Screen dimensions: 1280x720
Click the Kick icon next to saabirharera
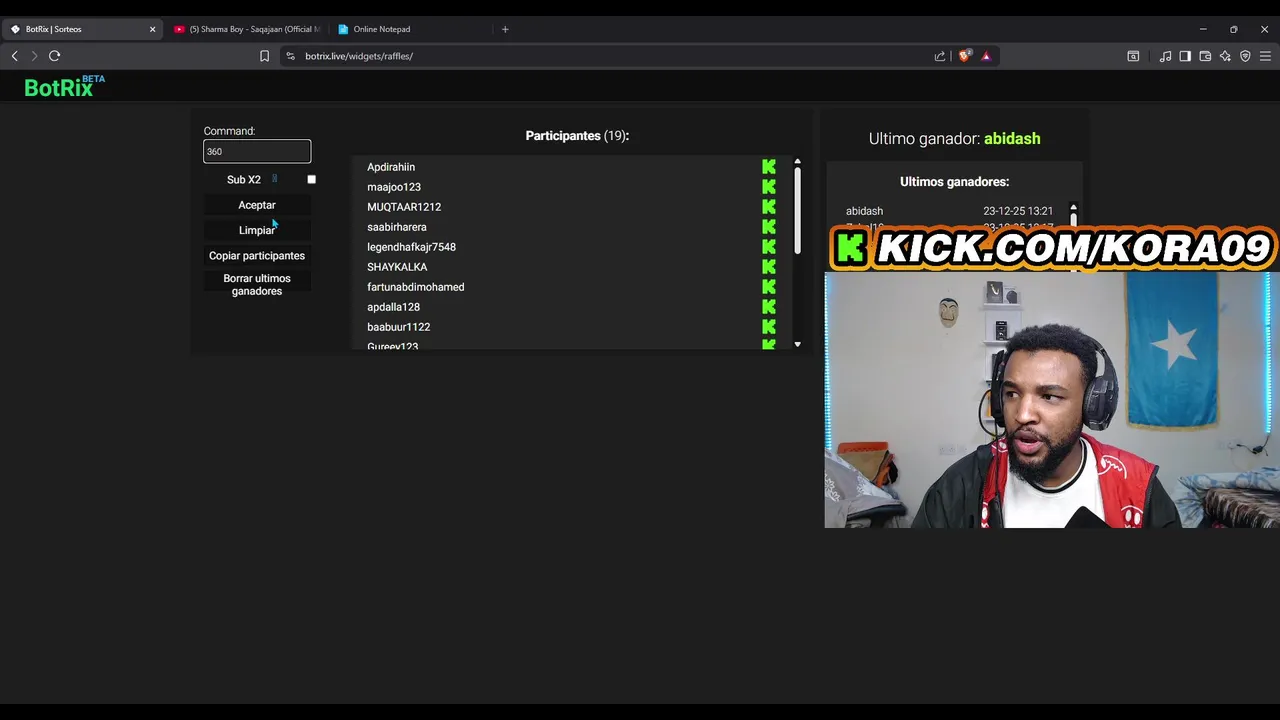point(768,227)
